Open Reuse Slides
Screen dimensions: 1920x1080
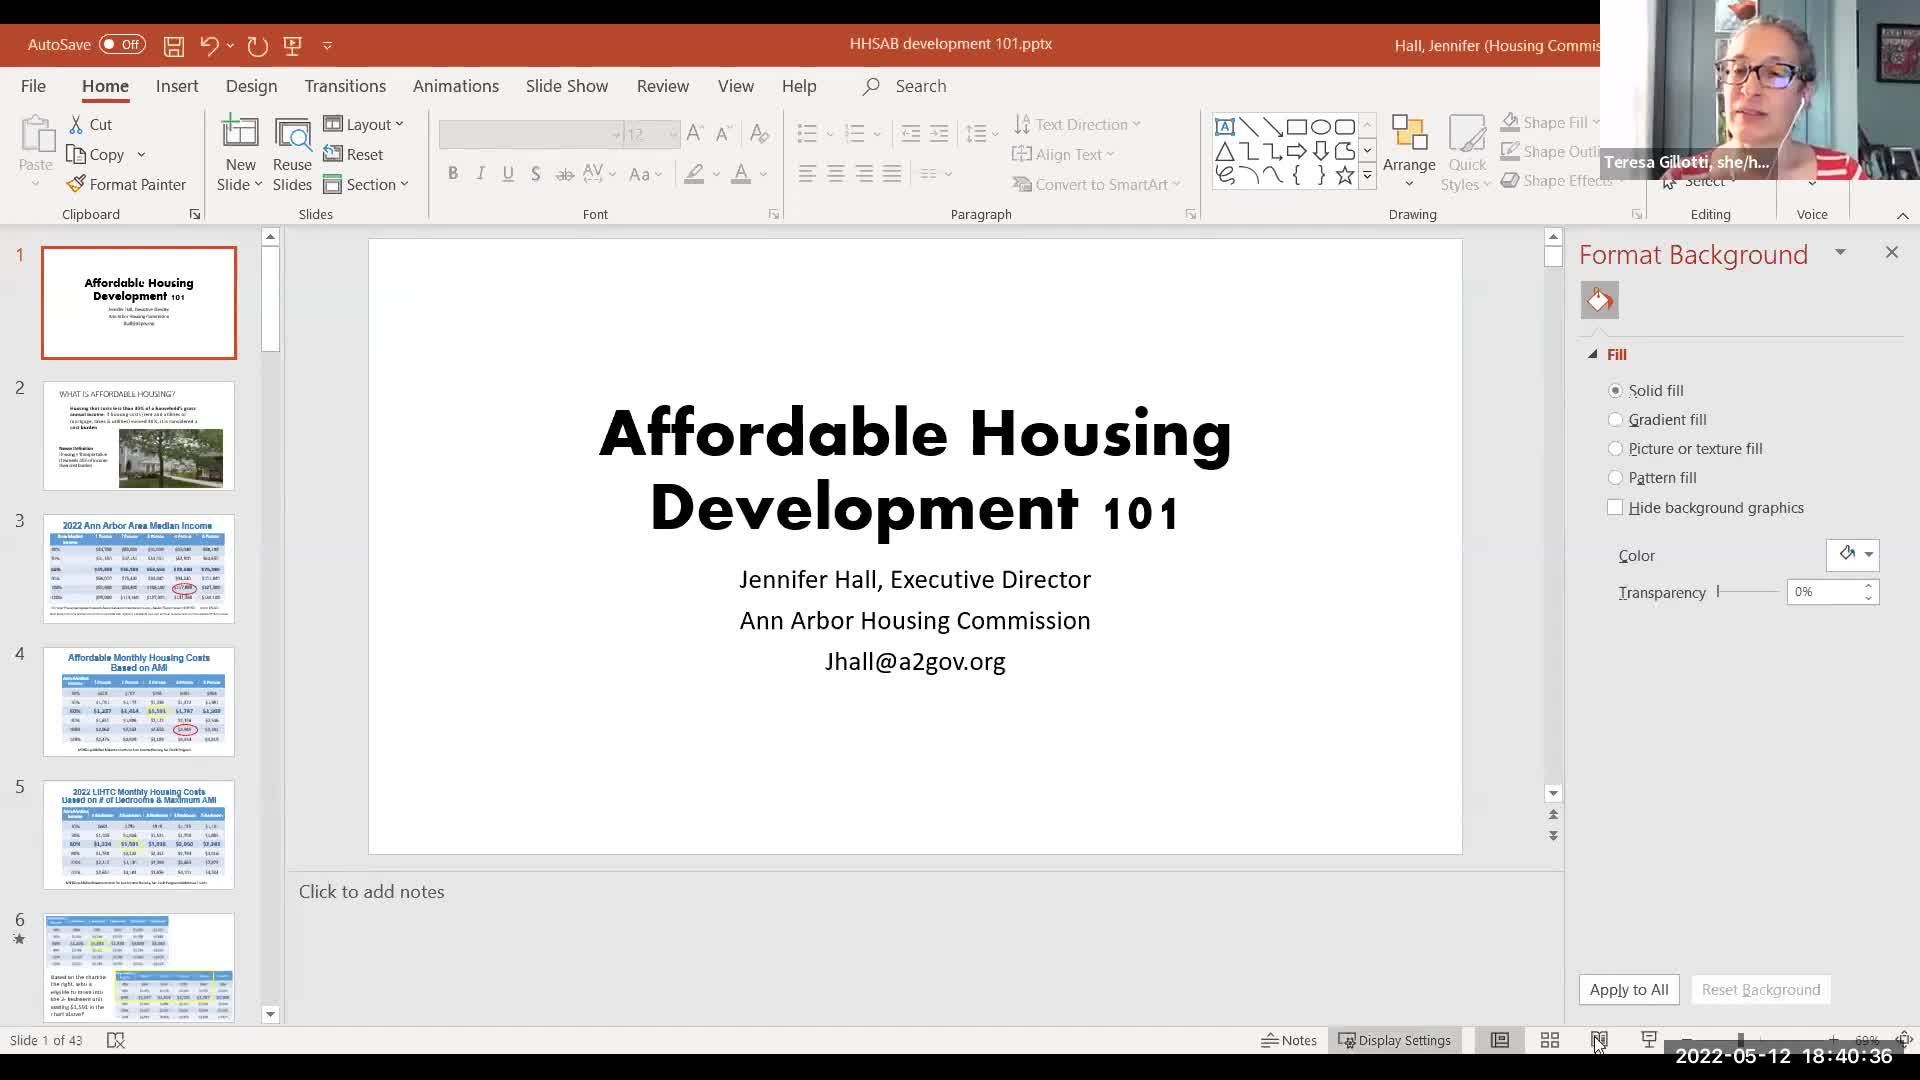(x=292, y=156)
